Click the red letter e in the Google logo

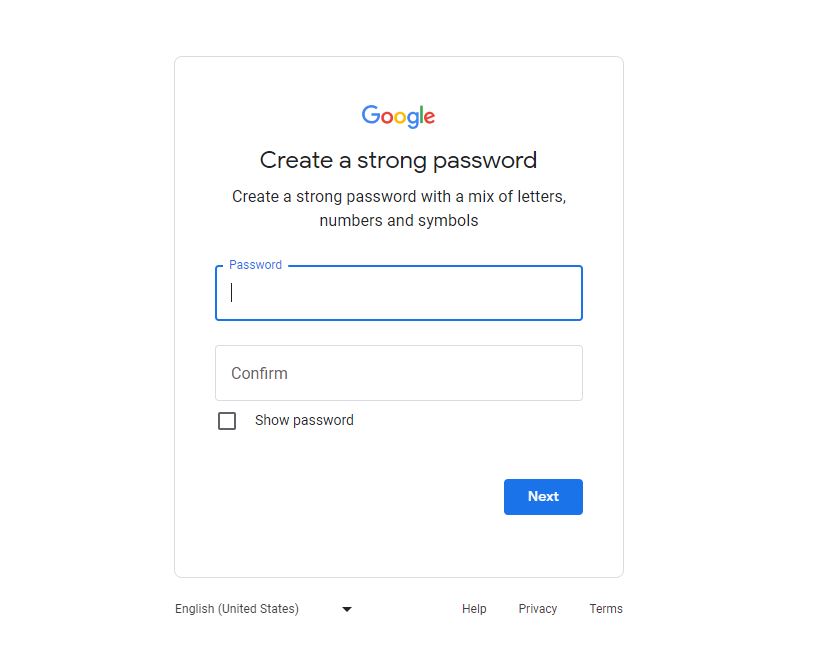click(x=429, y=117)
